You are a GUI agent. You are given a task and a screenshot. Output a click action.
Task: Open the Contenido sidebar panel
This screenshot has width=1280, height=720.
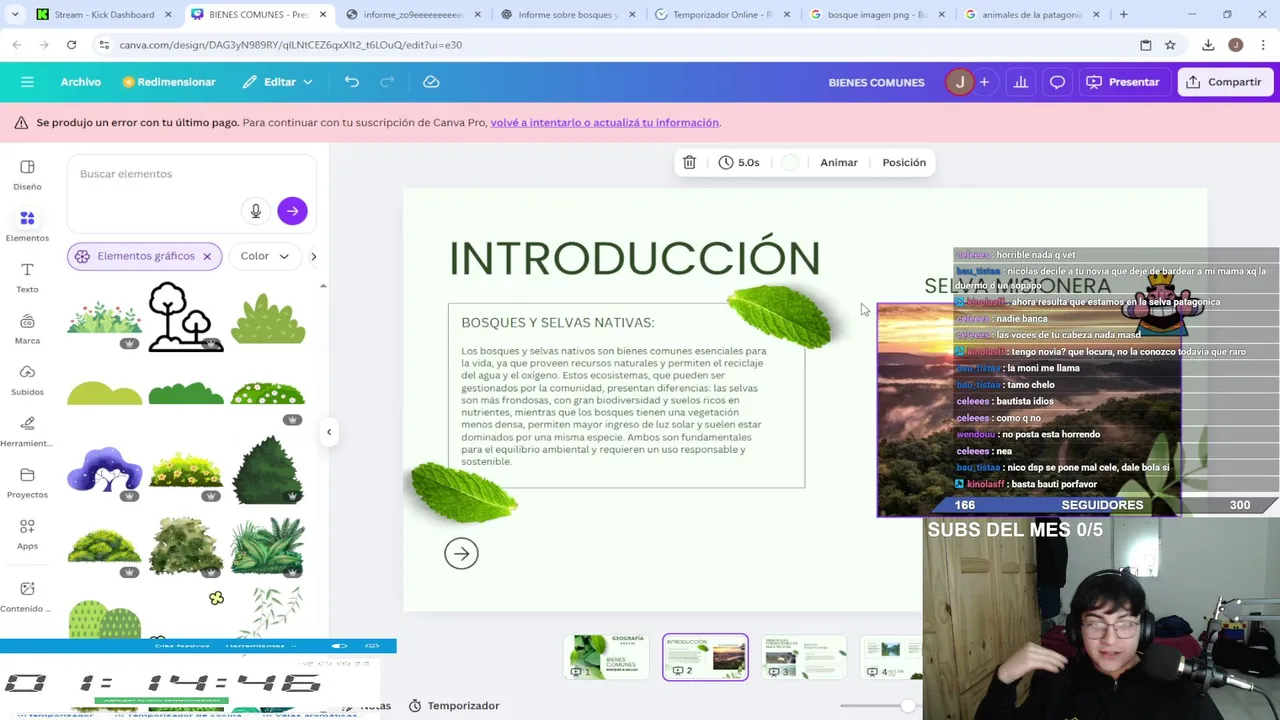[x=27, y=596]
